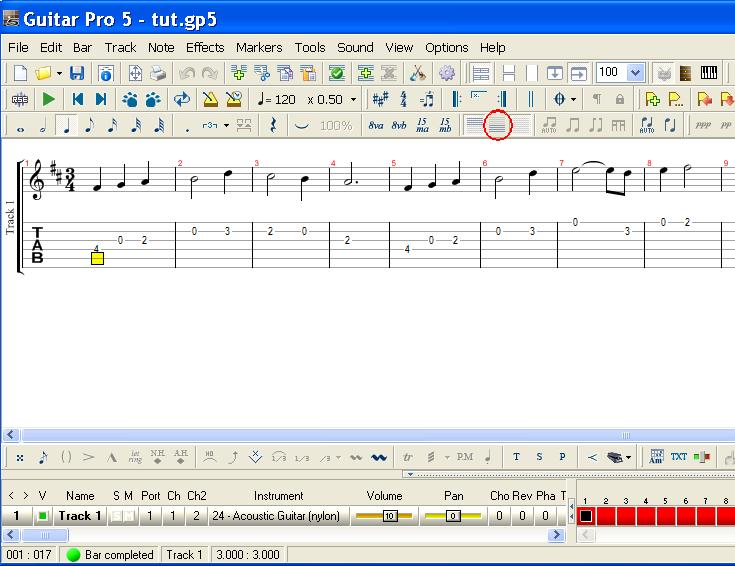This screenshot has width=735, height=566.
Task: Open the Track menu
Action: click(120, 47)
